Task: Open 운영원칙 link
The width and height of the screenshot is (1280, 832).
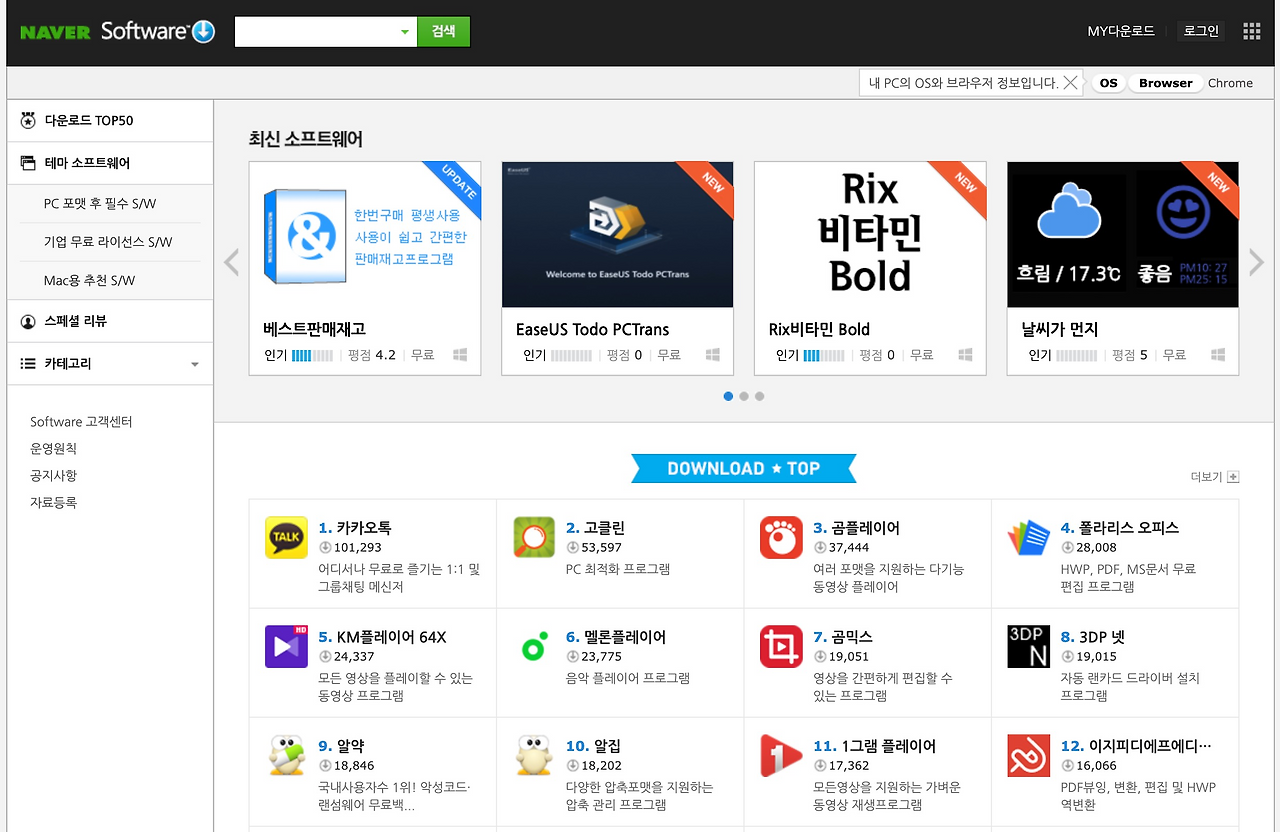Action: (x=53, y=449)
